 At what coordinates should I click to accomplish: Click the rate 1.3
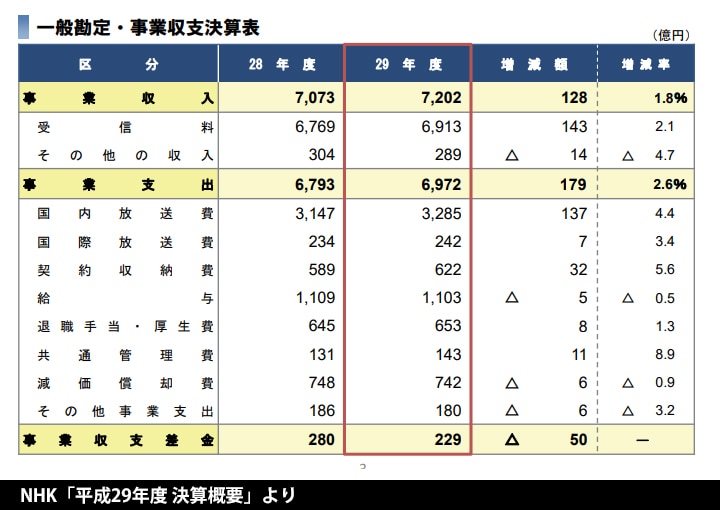pos(664,326)
